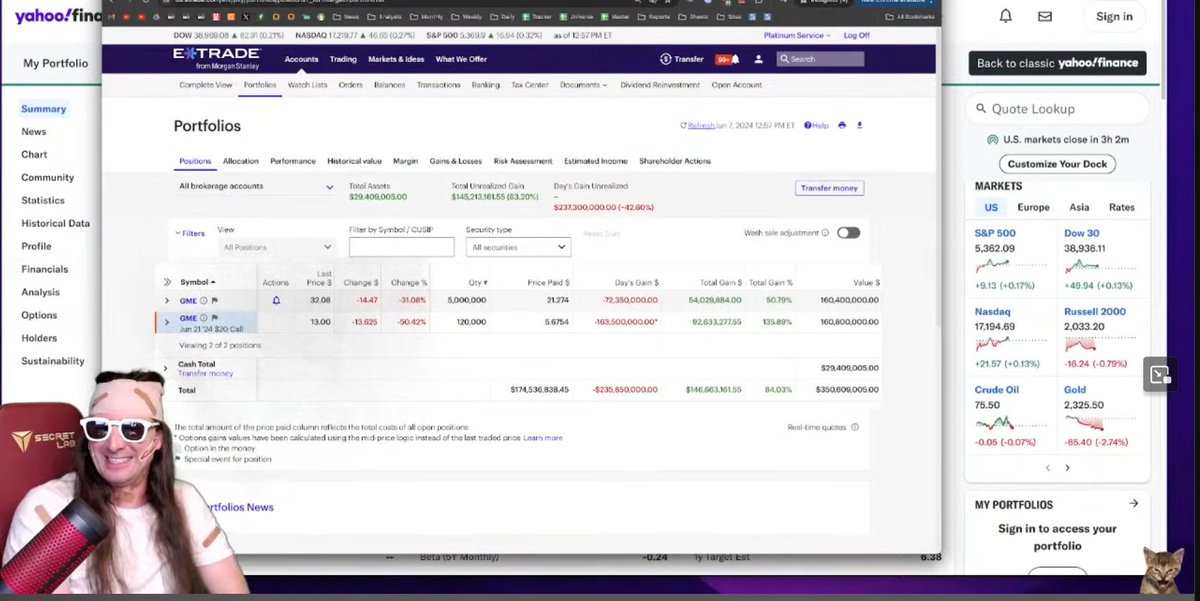Collapse the Filters section
Screen dimensions: 1200x601
point(190,233)
